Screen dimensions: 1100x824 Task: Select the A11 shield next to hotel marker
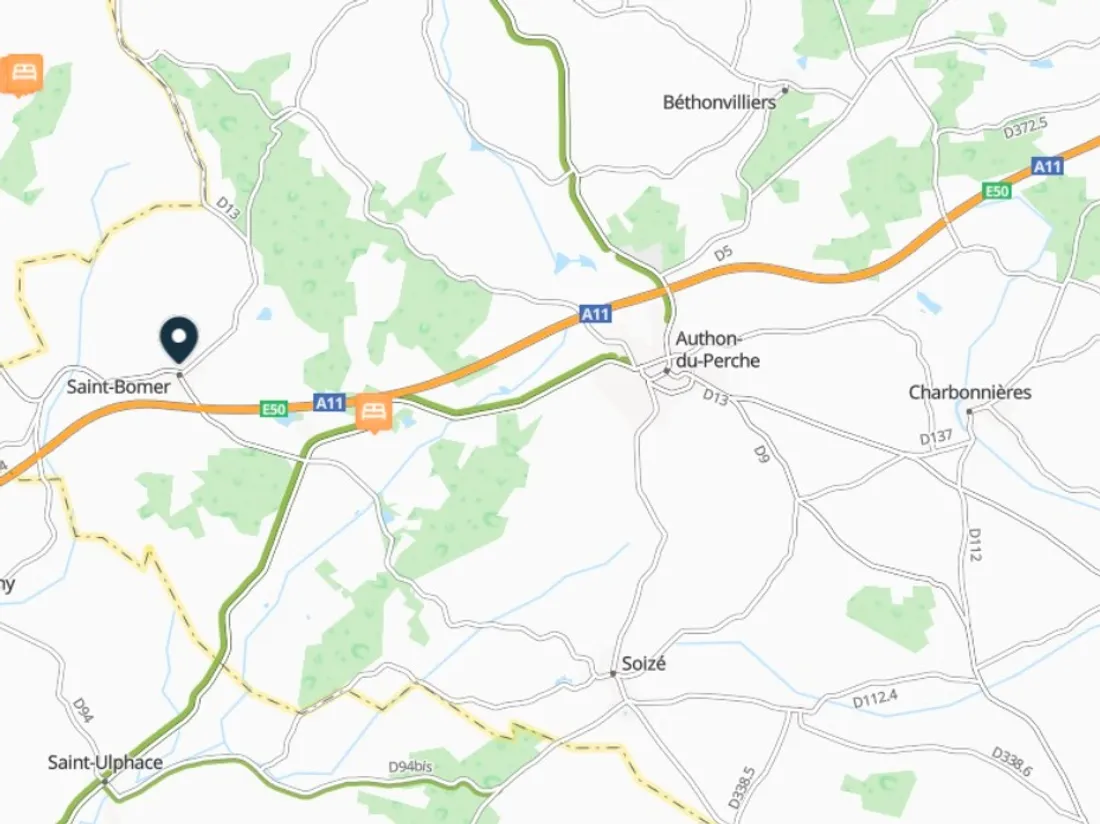[330, 403]
